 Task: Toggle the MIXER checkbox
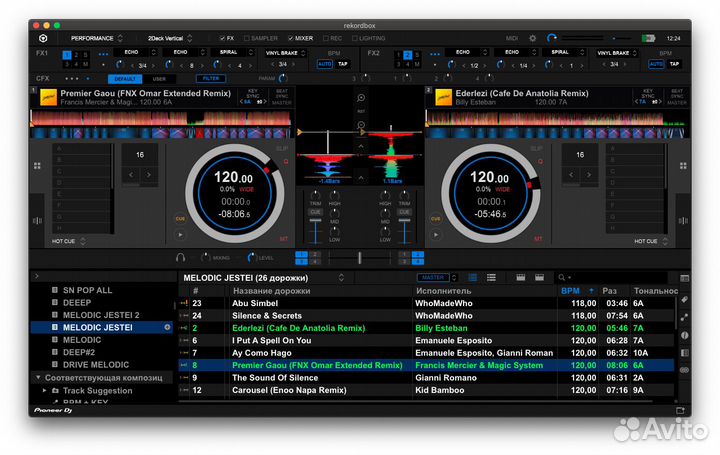[291, 38]
